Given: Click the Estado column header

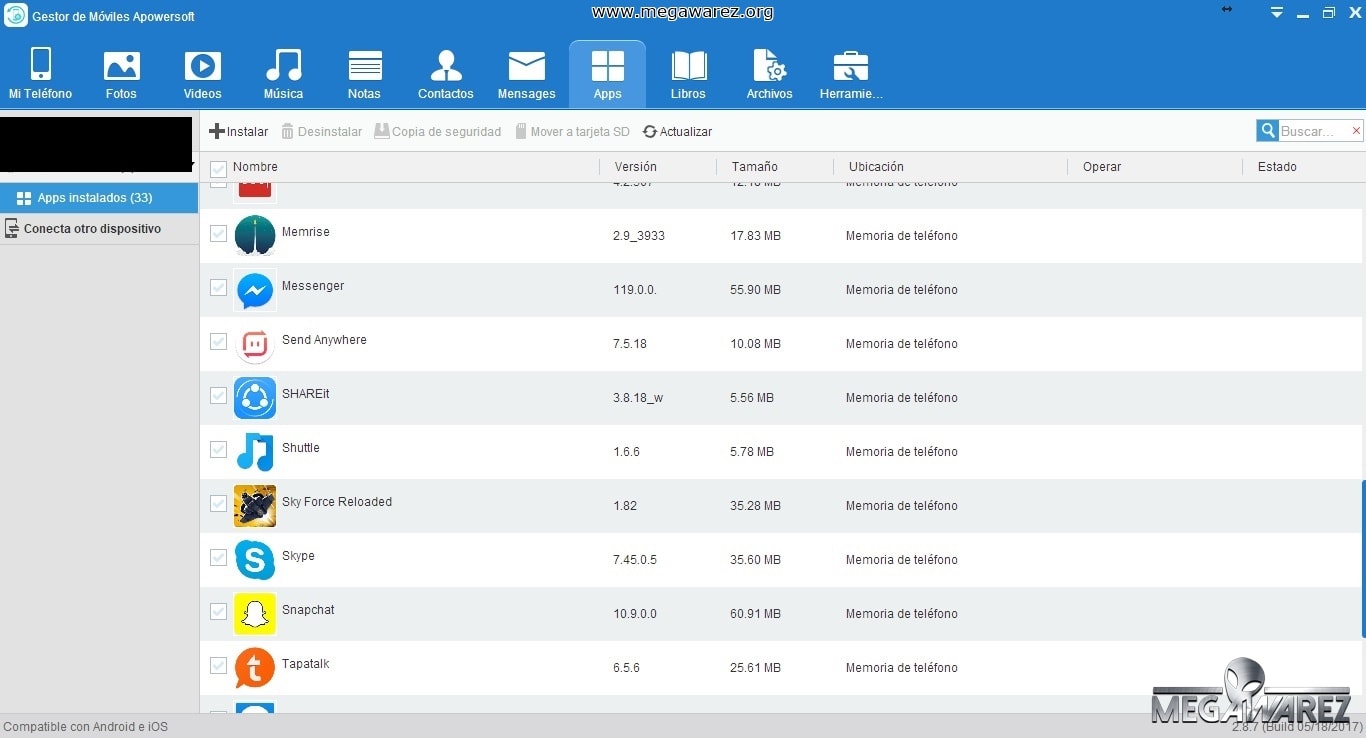Looking at the screenshot, I should (1277, 167).
